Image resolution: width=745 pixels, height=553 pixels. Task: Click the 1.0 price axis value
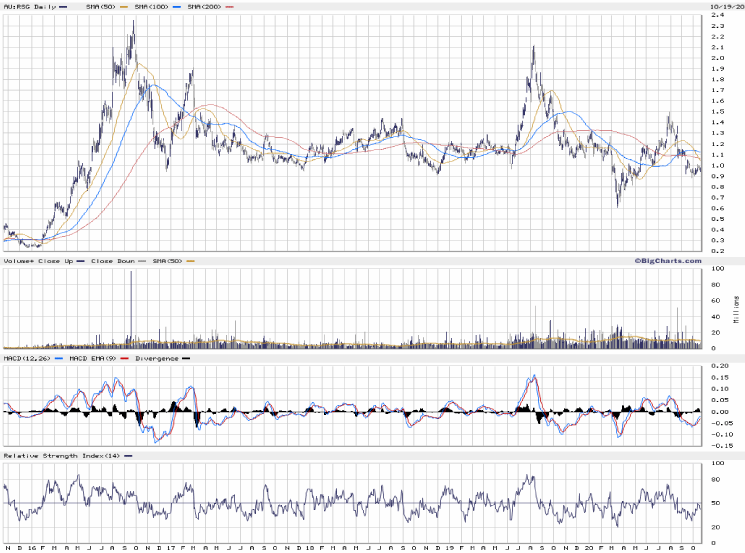click(x=717, y=165)
